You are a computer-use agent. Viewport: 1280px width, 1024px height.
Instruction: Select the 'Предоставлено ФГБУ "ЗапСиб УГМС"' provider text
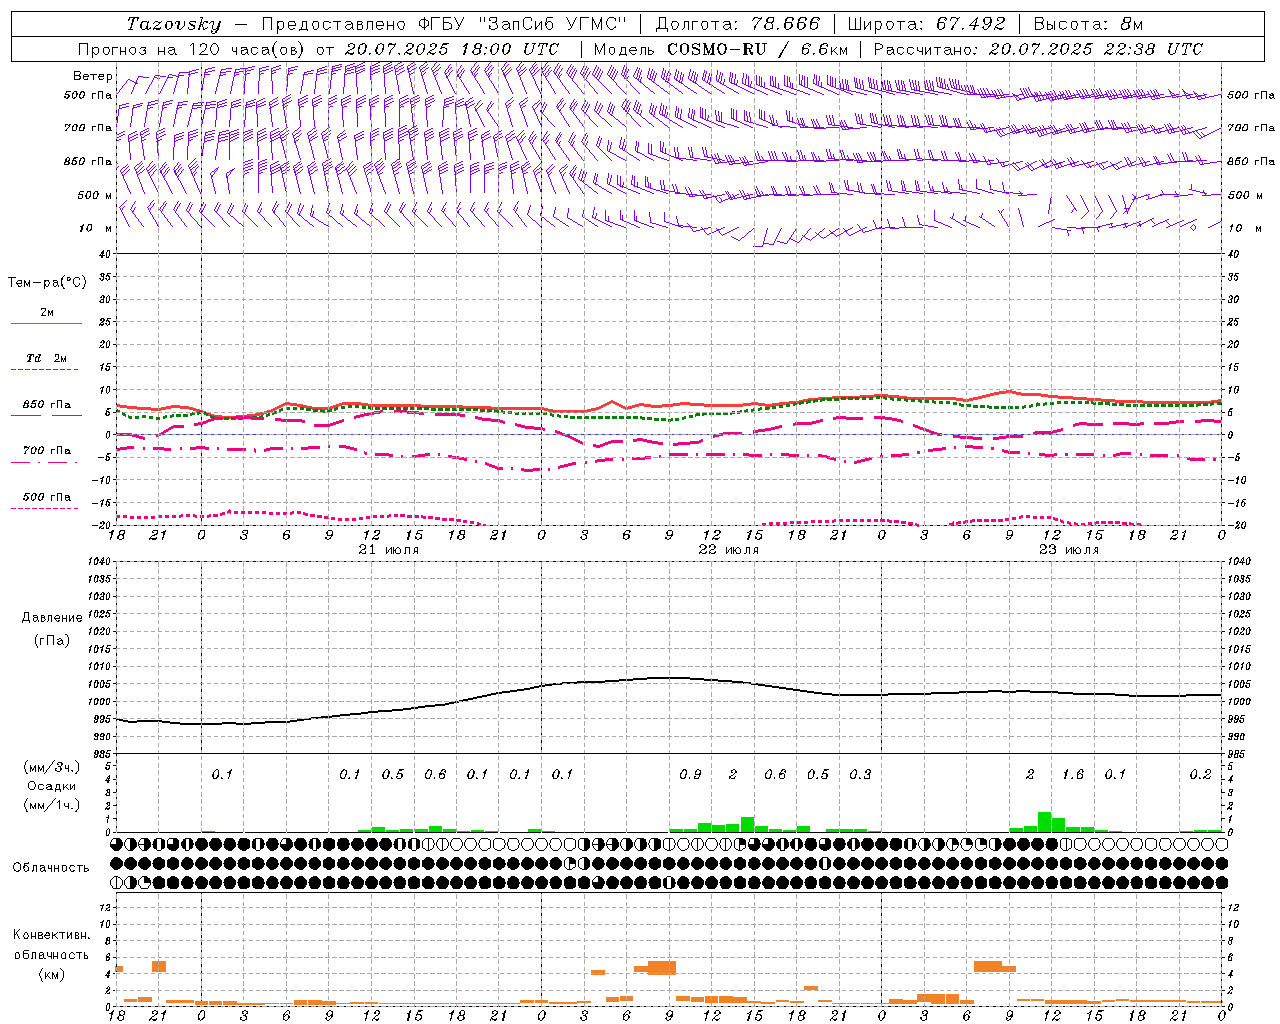coord(443,24)
